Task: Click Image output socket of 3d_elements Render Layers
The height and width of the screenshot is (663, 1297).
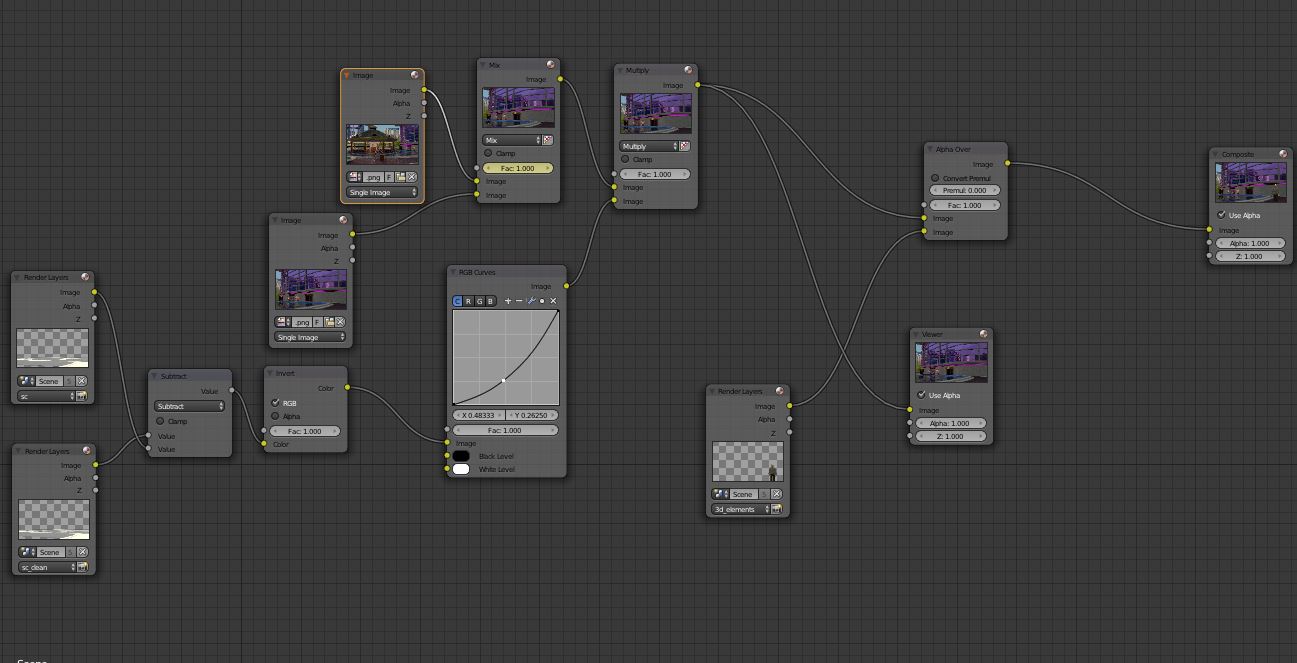Action: pos(790,406)
